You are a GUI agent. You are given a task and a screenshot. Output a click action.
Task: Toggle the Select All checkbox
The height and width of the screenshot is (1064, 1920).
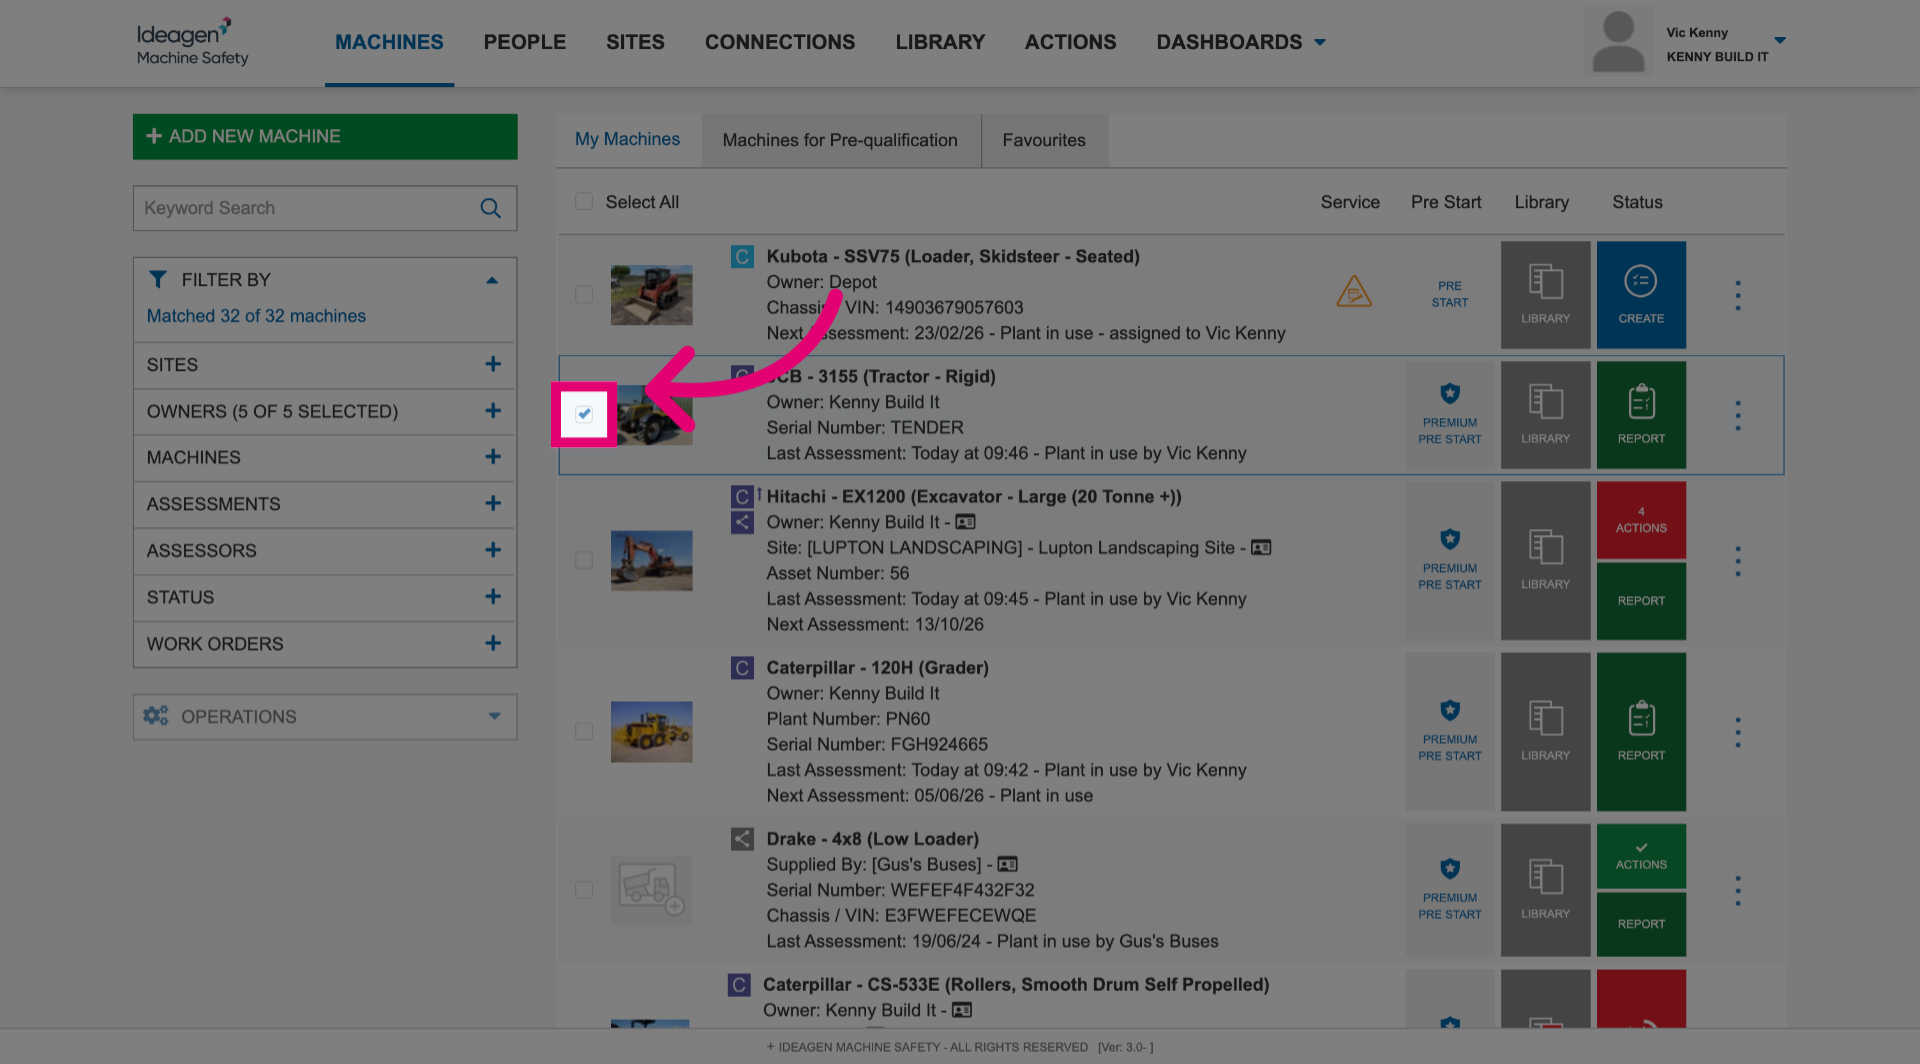point(584,202)
